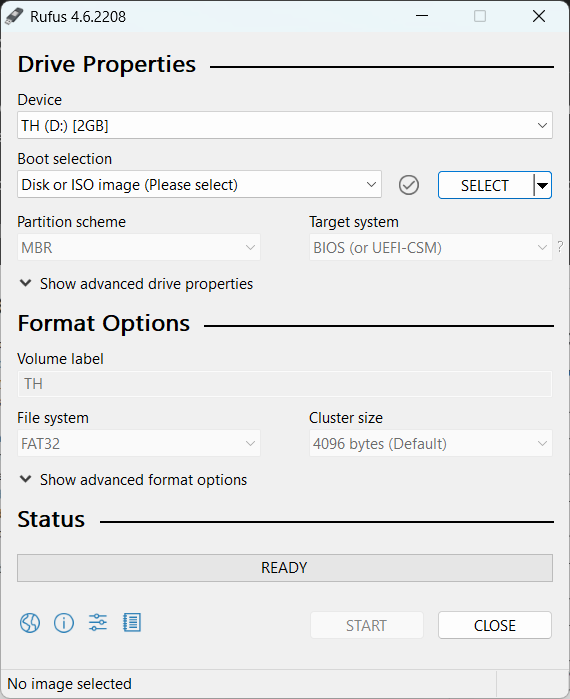
Task: Click the SELECT button
Action: (485, 185)
